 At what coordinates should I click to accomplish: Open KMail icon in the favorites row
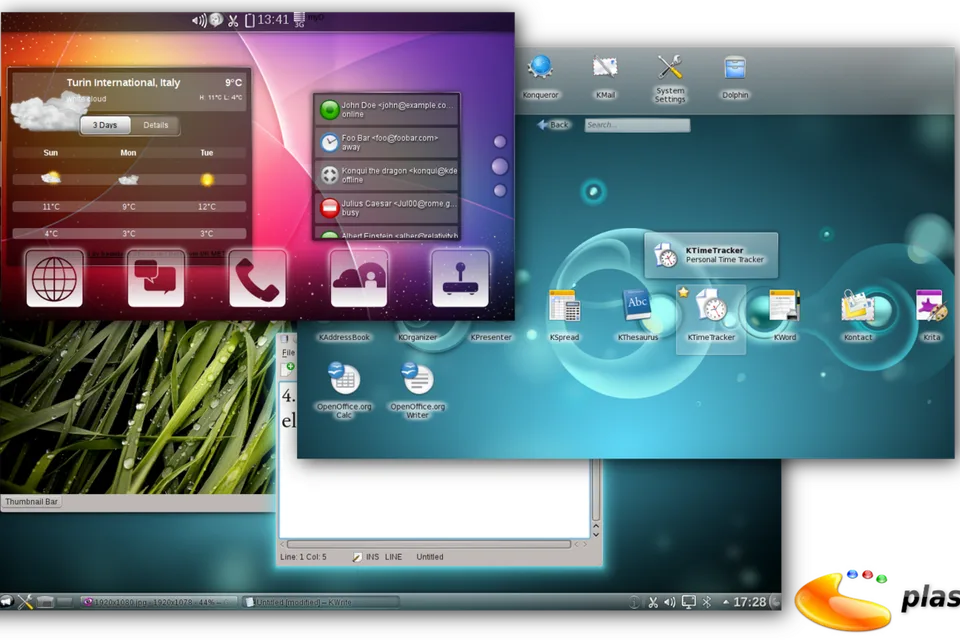point(605,69)
